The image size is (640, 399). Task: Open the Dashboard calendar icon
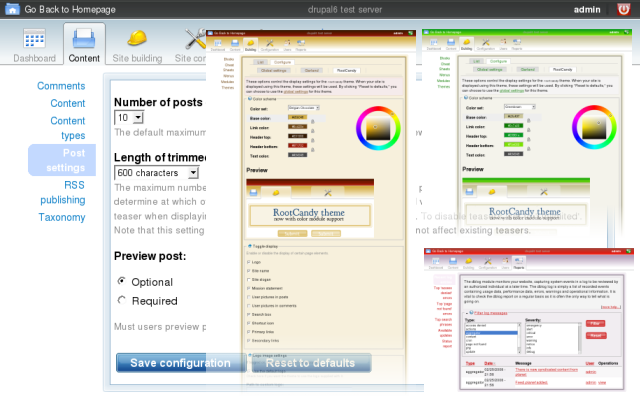pyautogui.click(x=34, y=39)
